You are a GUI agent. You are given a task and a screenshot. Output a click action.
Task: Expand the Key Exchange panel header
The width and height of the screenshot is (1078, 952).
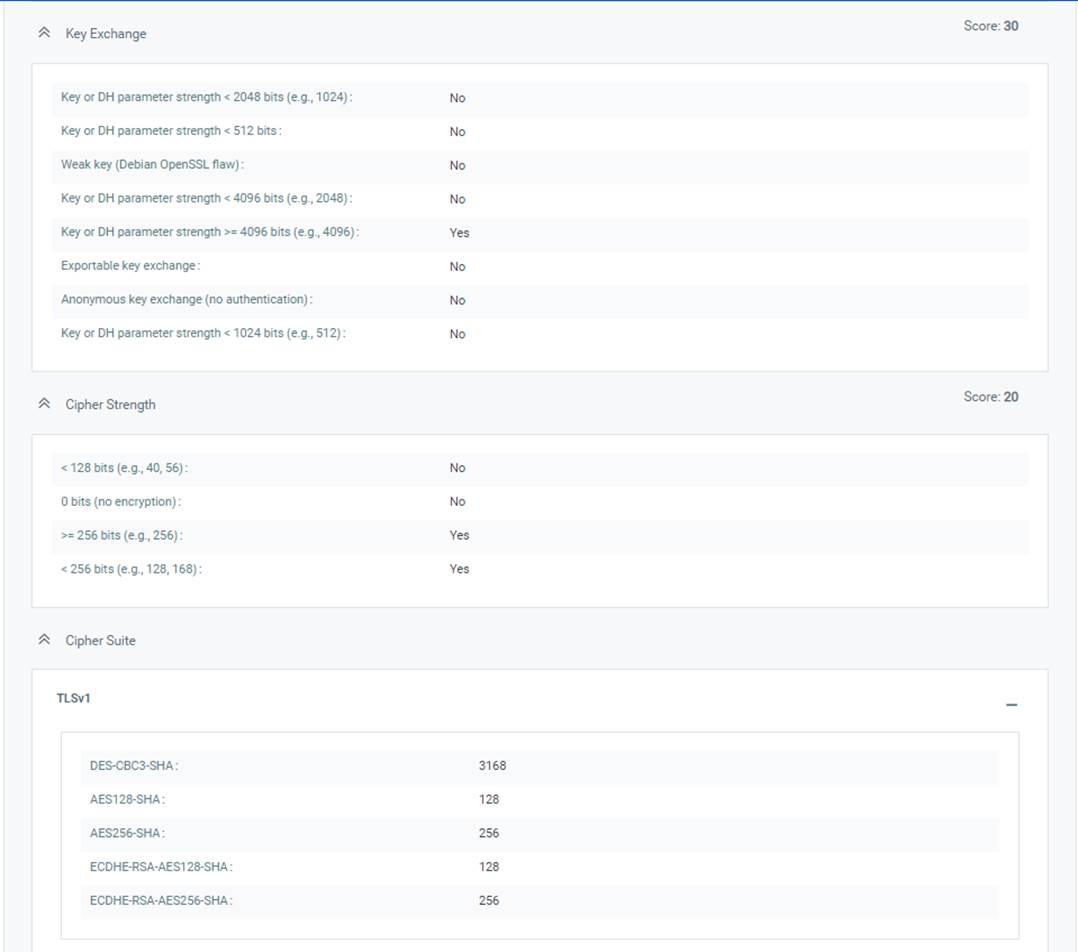[104, 33]
